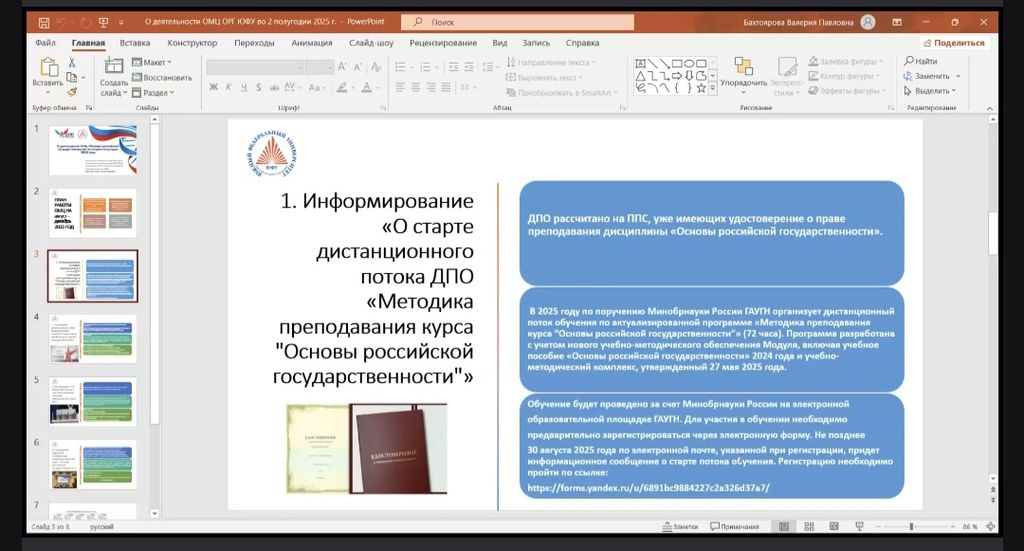Click the zoom slider in the status bar
Viewport: 1024px width, 551px height.
click(x=911, y=526)
